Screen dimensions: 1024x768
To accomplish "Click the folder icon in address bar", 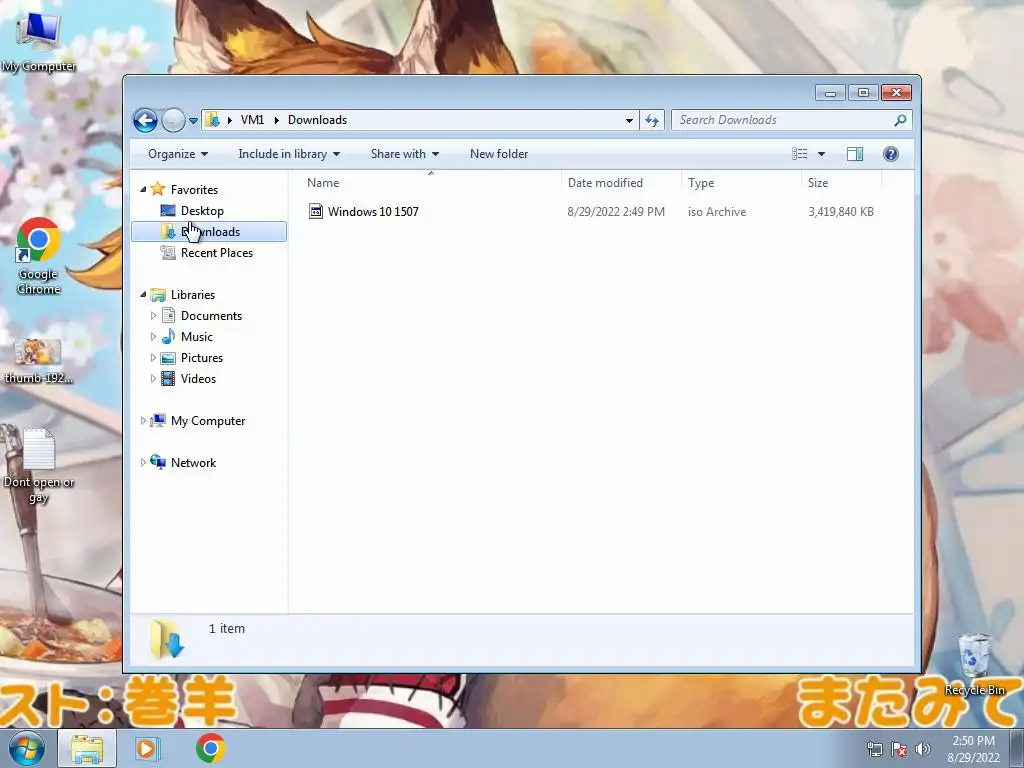I will 212,120.
